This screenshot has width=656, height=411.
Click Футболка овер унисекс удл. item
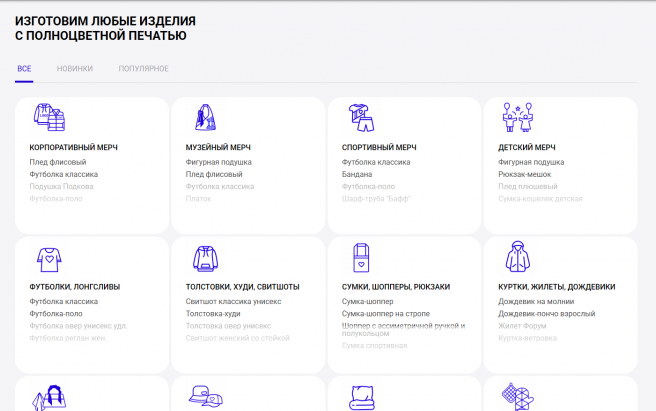coord(78,326)
